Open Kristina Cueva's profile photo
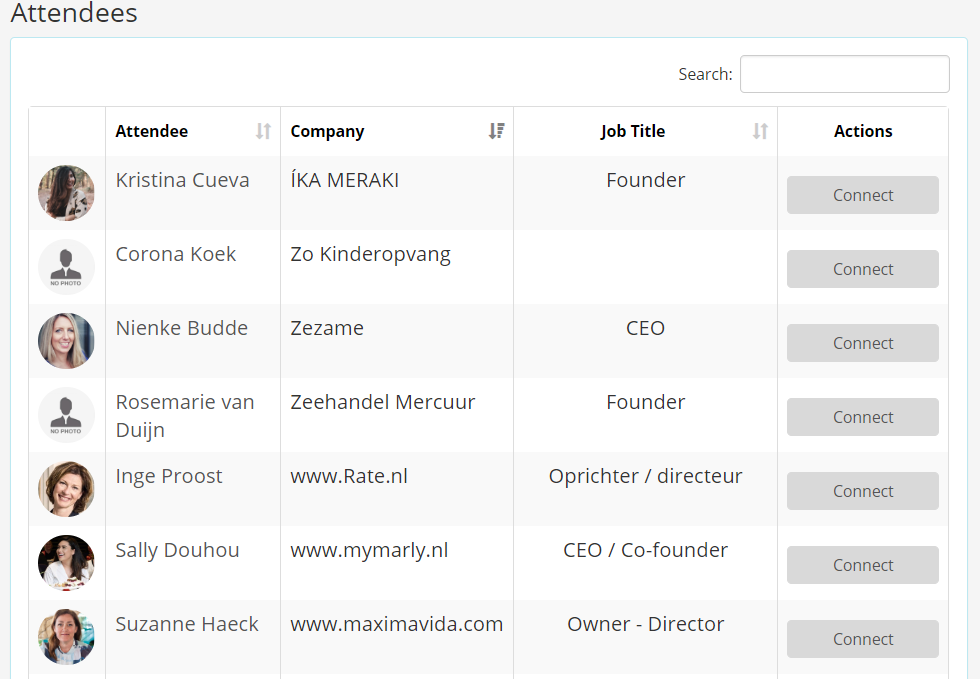This screenshot has height=679, width=980. click(x=66, y=193)
